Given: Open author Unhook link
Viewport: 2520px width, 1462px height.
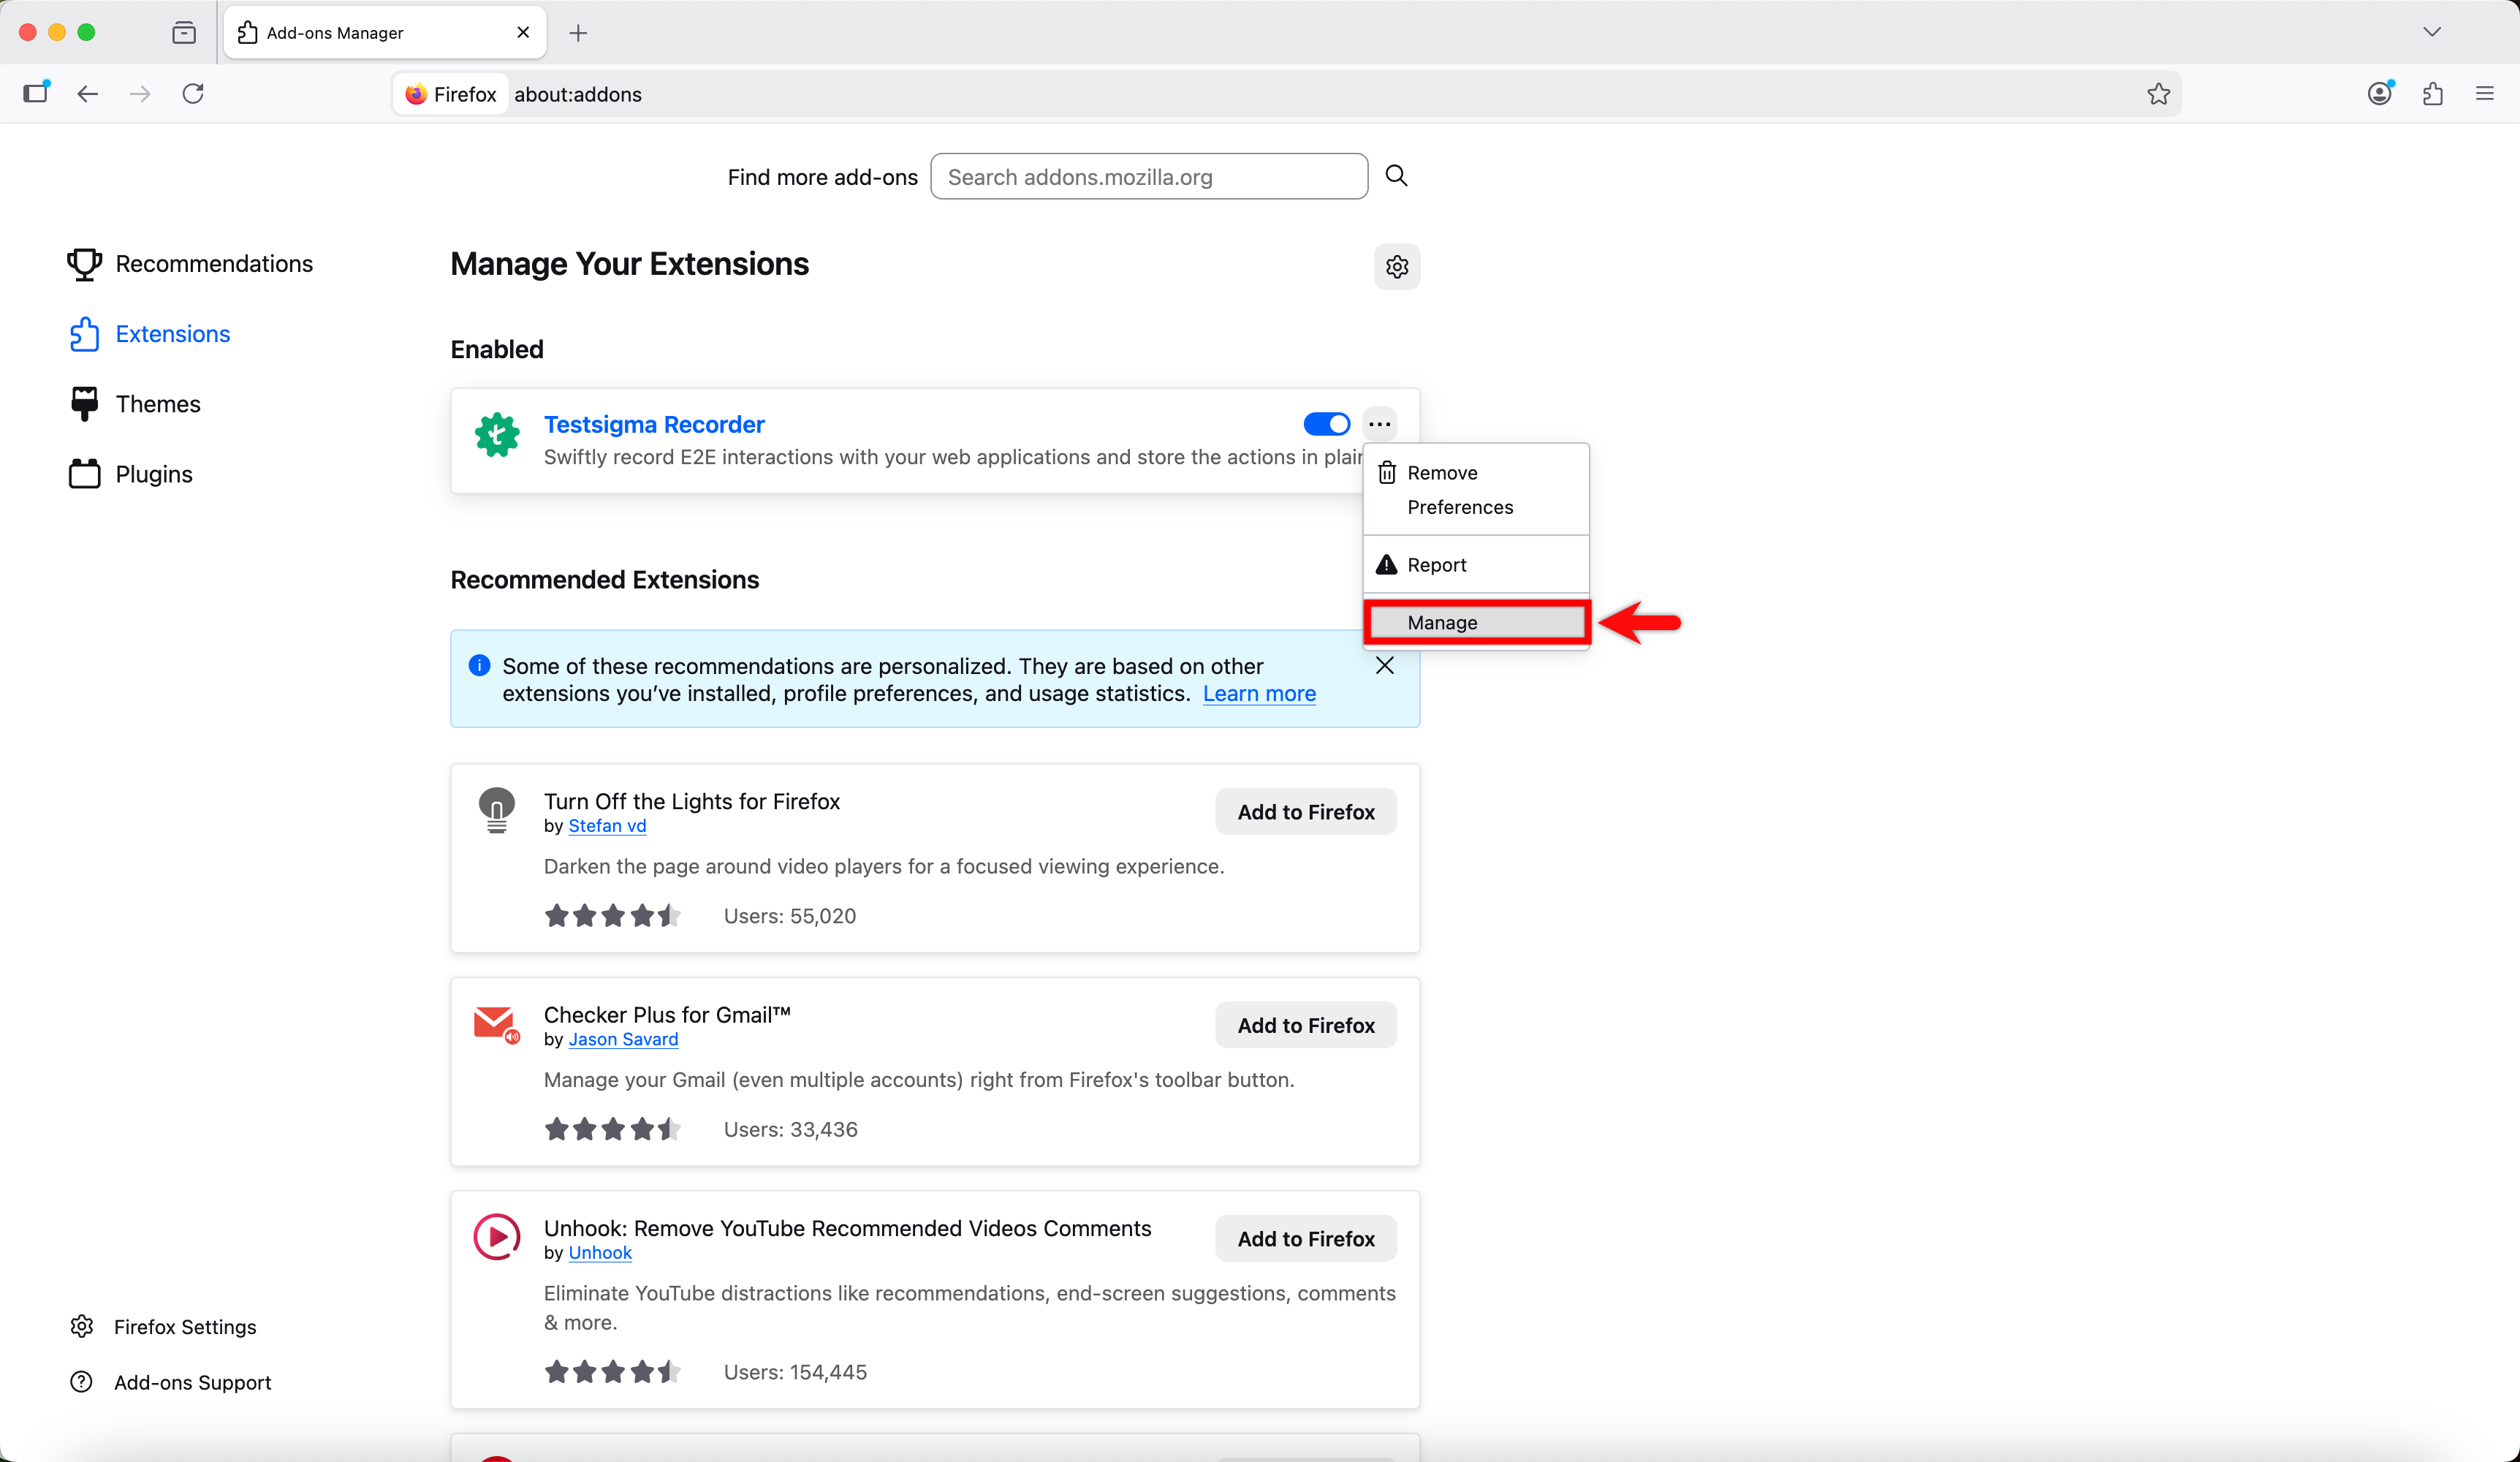Looking at the screenshot, I should tap(600, 1253).
